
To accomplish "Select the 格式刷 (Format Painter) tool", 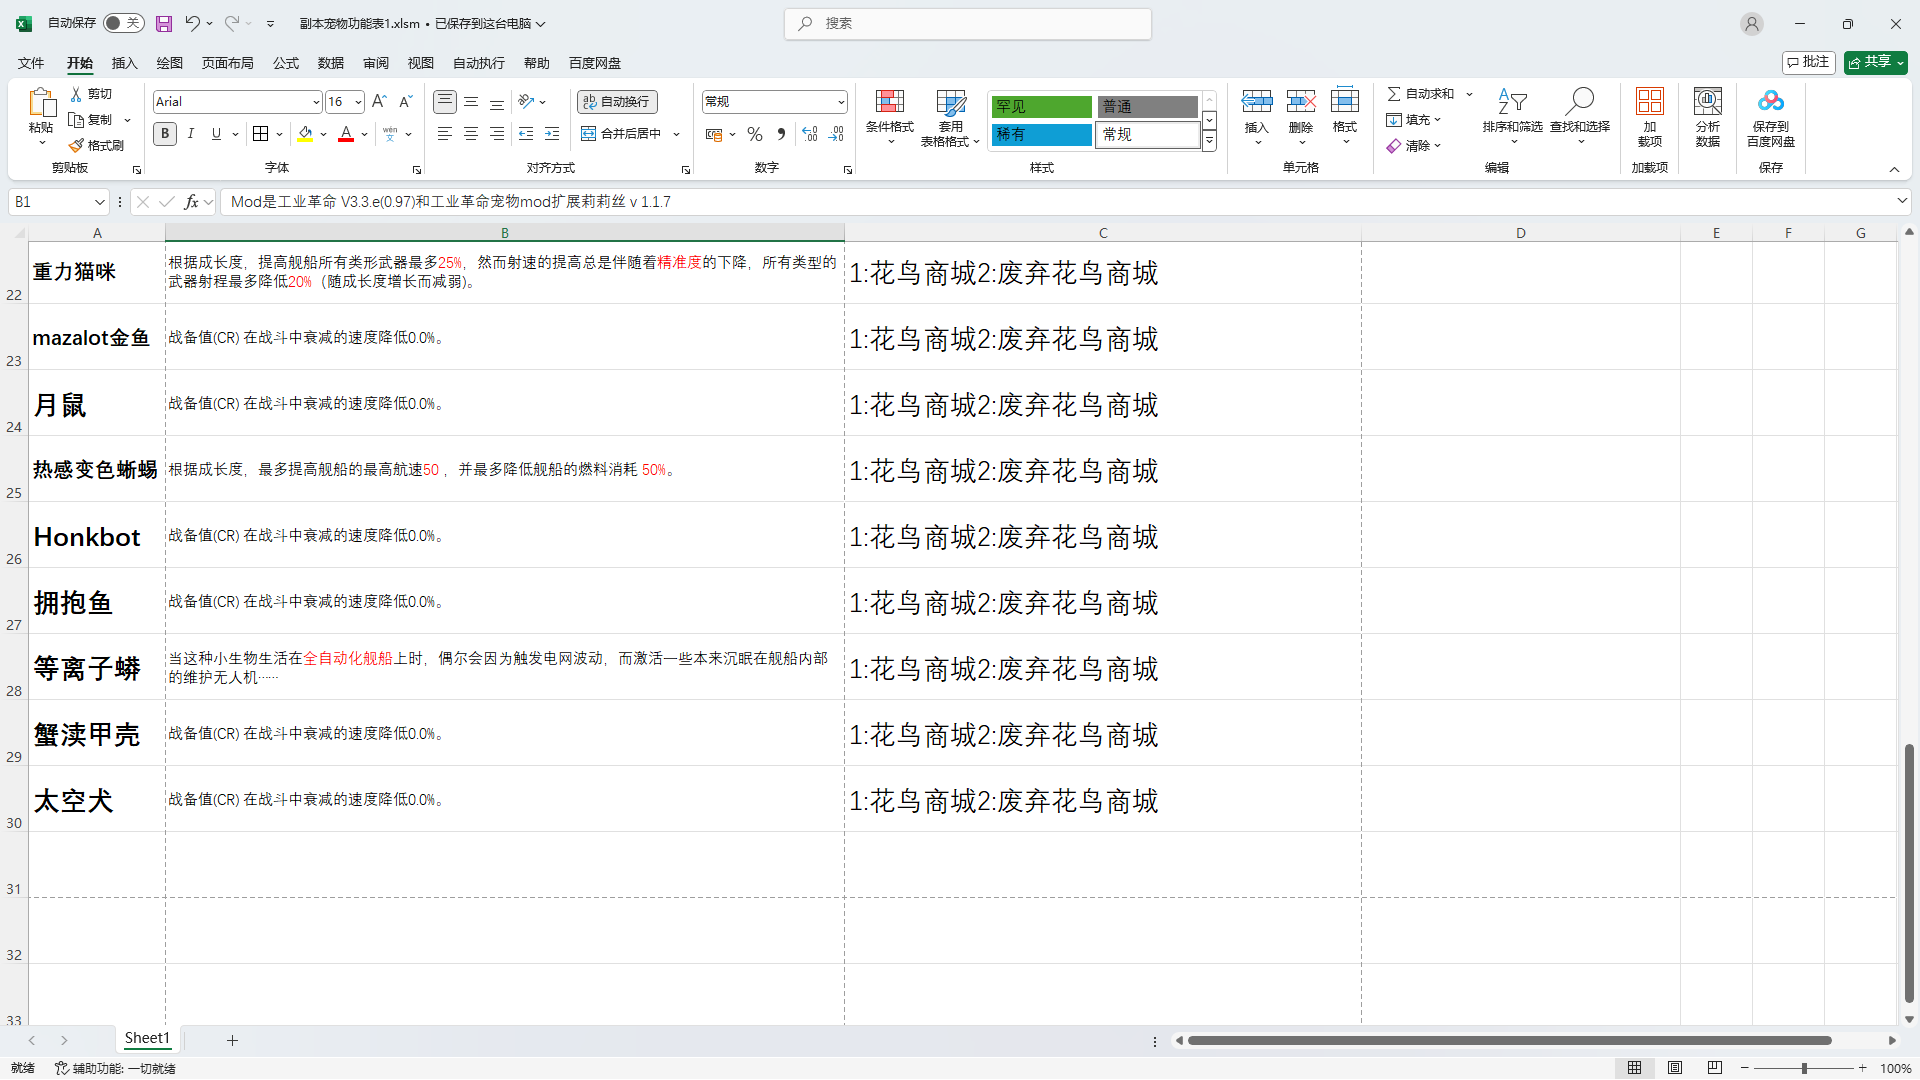I will click(x=96, y=144).
